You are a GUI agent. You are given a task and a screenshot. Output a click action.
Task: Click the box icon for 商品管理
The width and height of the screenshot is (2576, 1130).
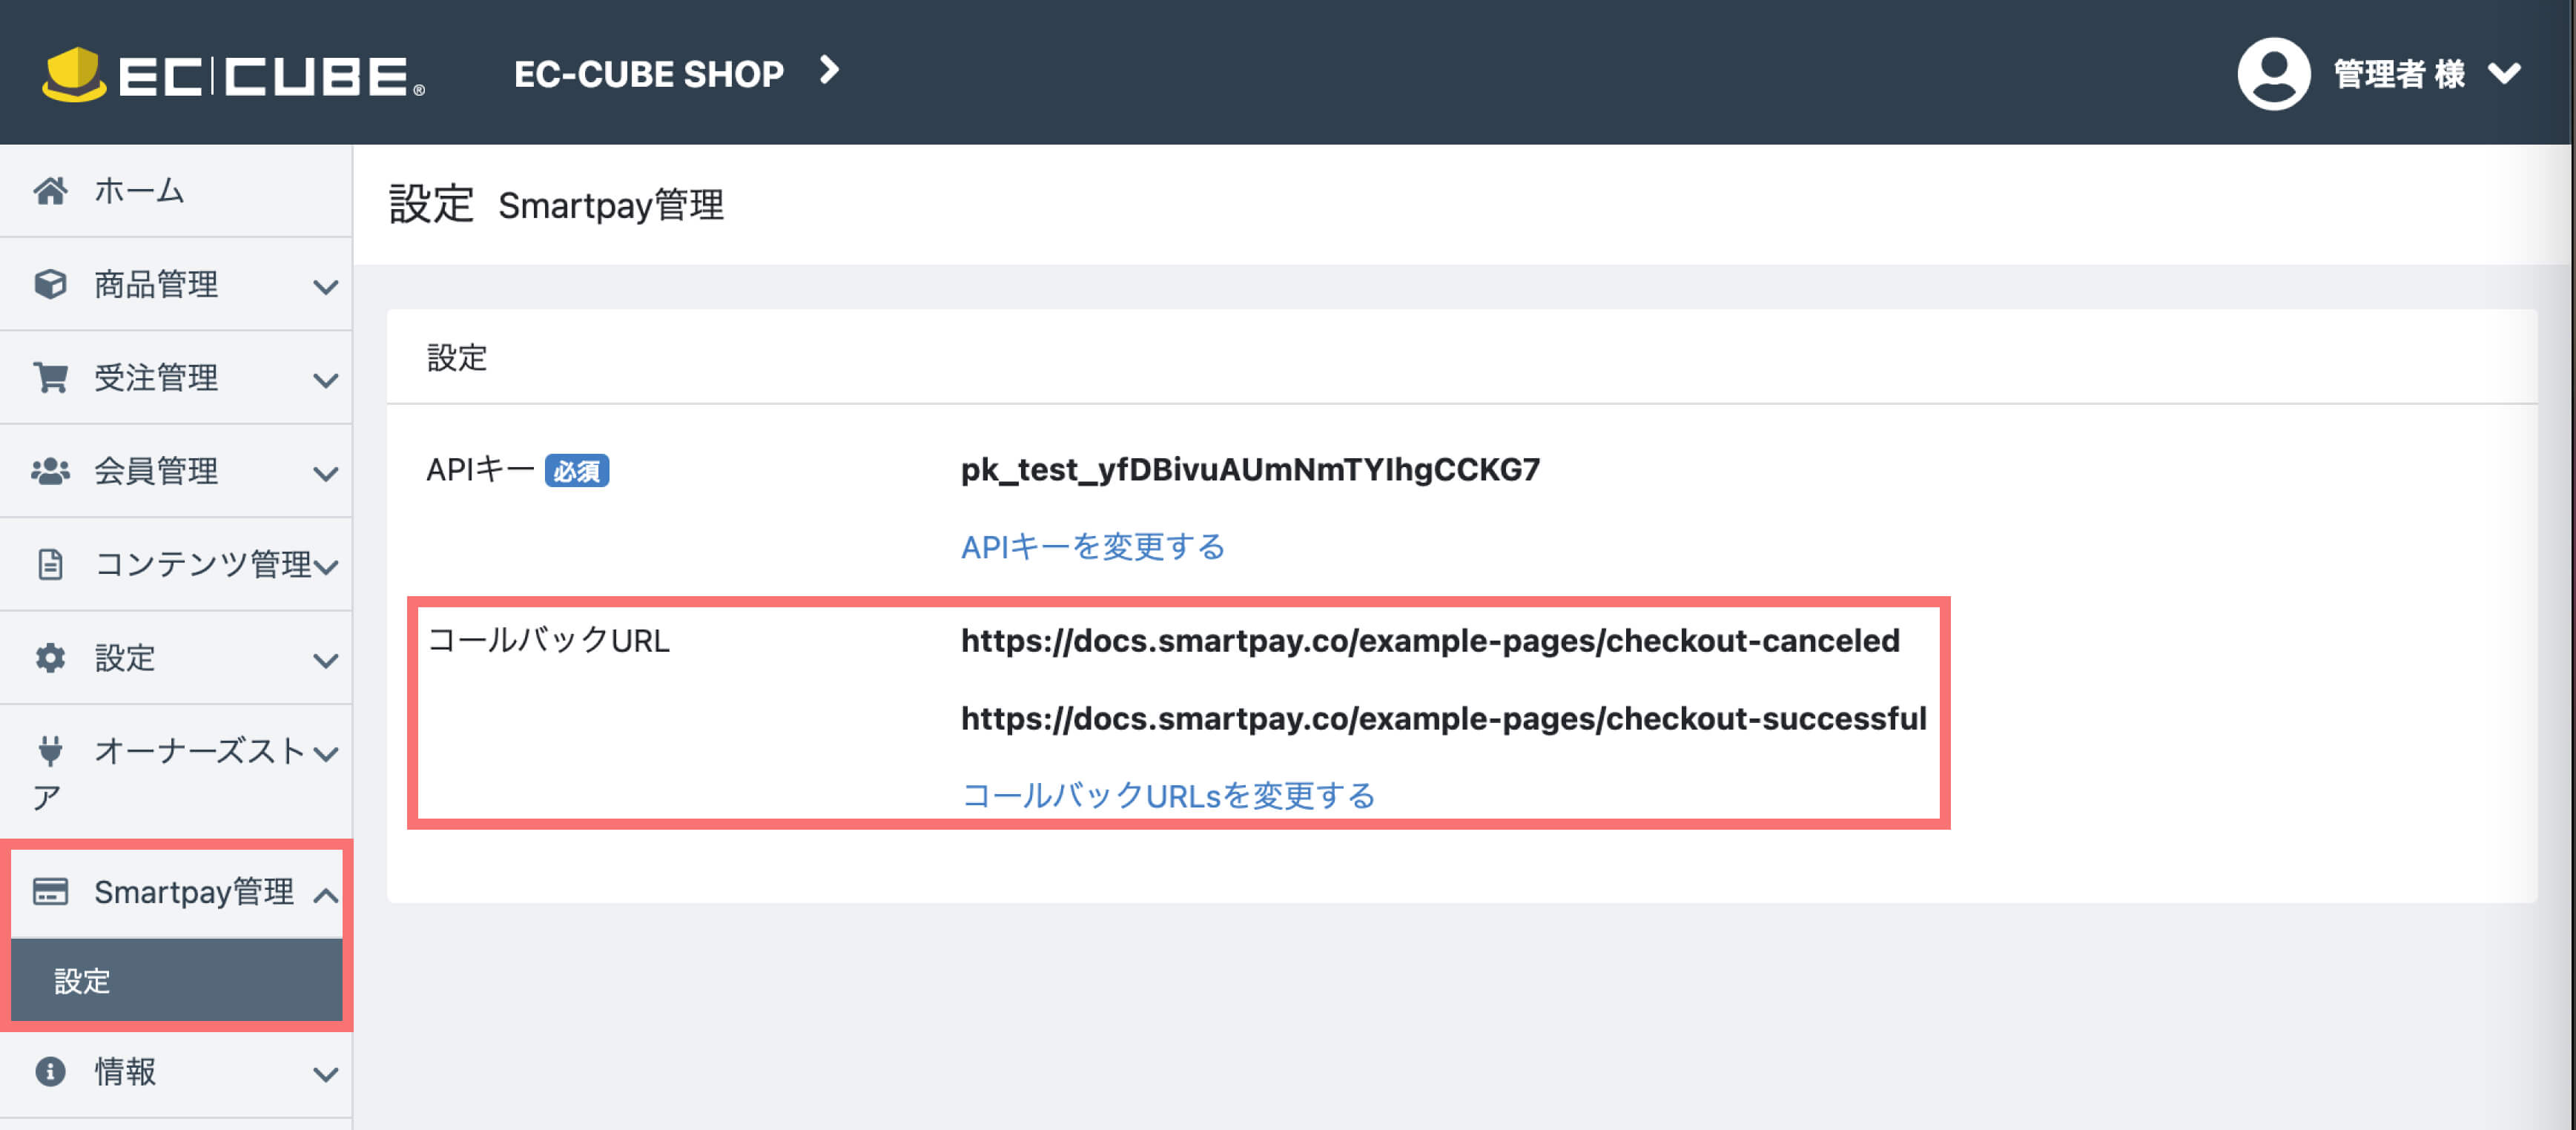tap(50, 284)
